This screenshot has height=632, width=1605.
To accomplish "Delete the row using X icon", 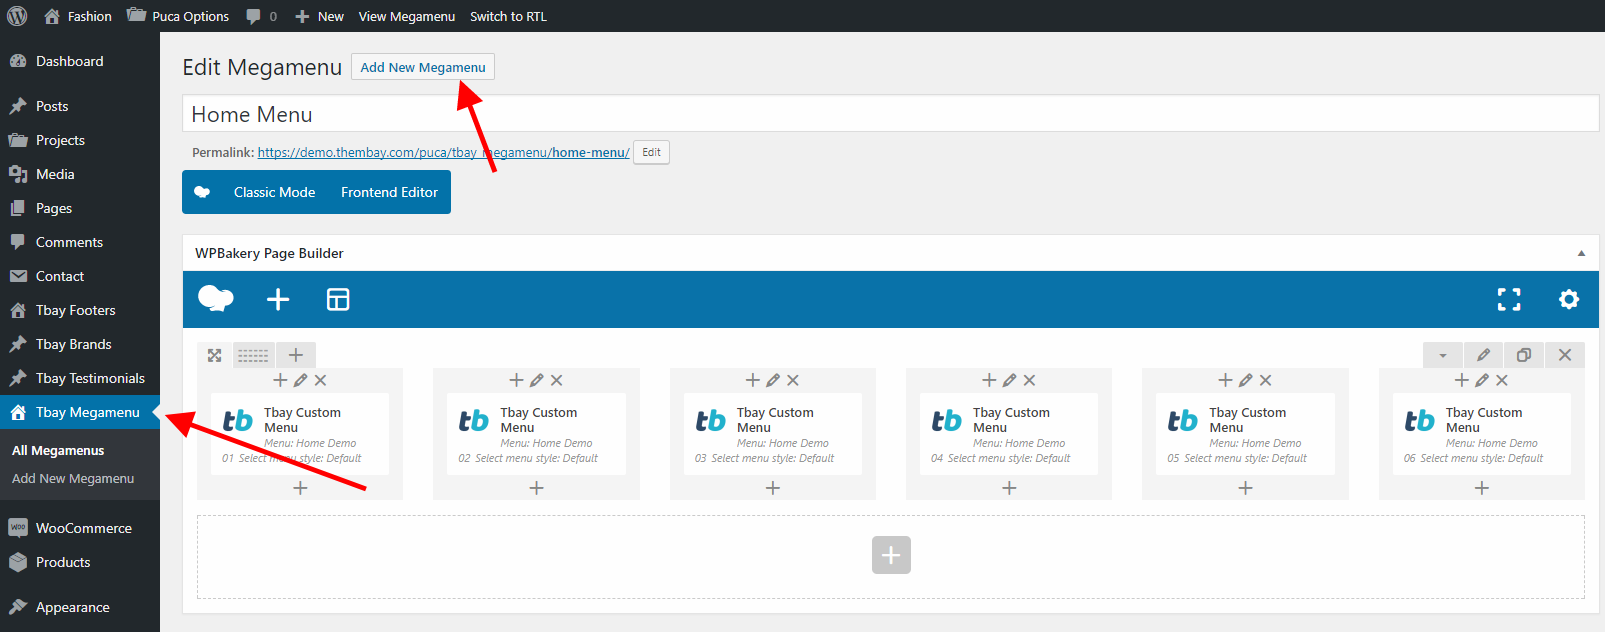I will [x=1564, y=355].
